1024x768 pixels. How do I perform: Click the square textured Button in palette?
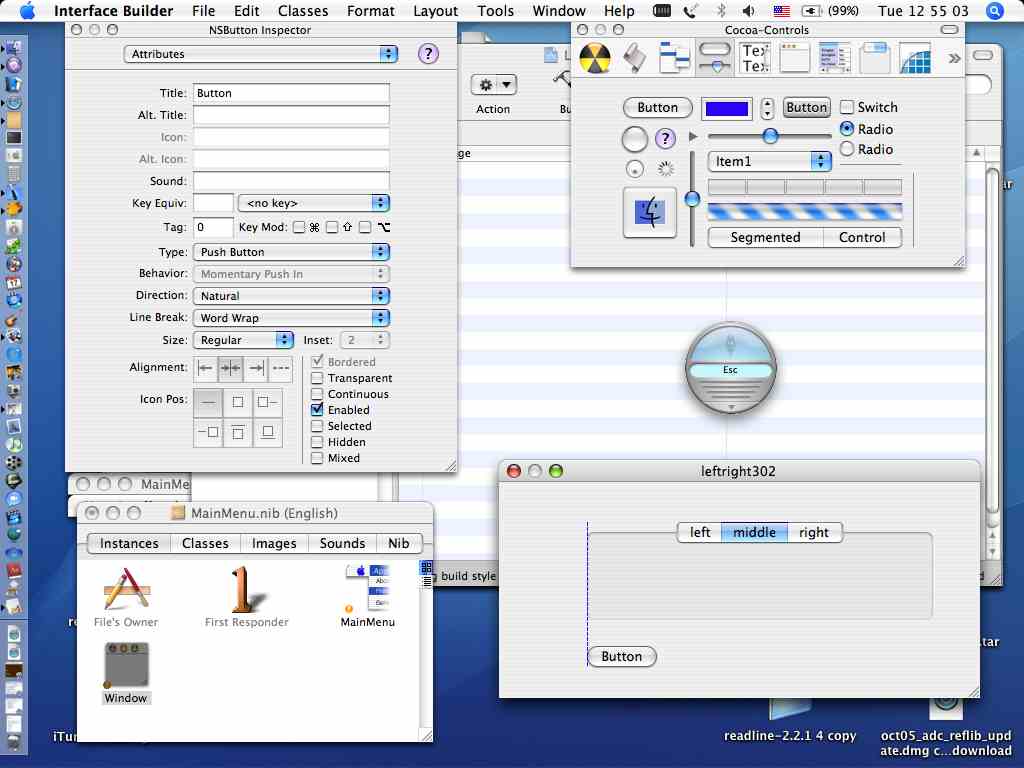[x=807, y=107]
